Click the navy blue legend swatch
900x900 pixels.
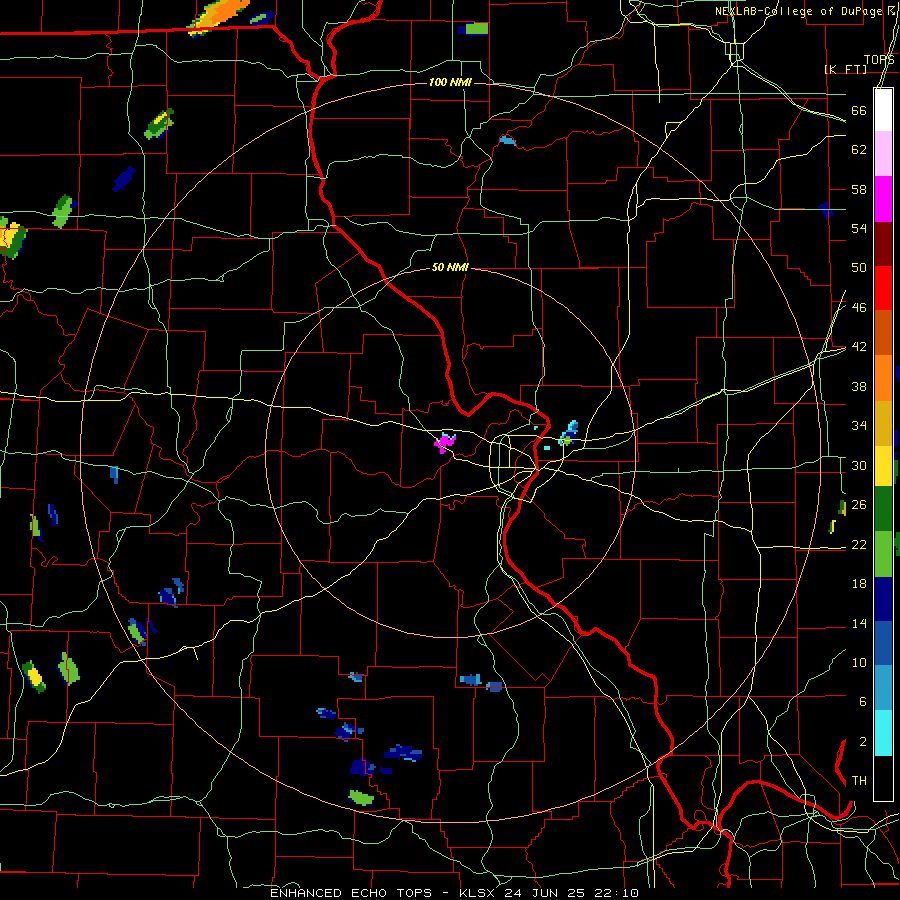[x=883, y=599]
